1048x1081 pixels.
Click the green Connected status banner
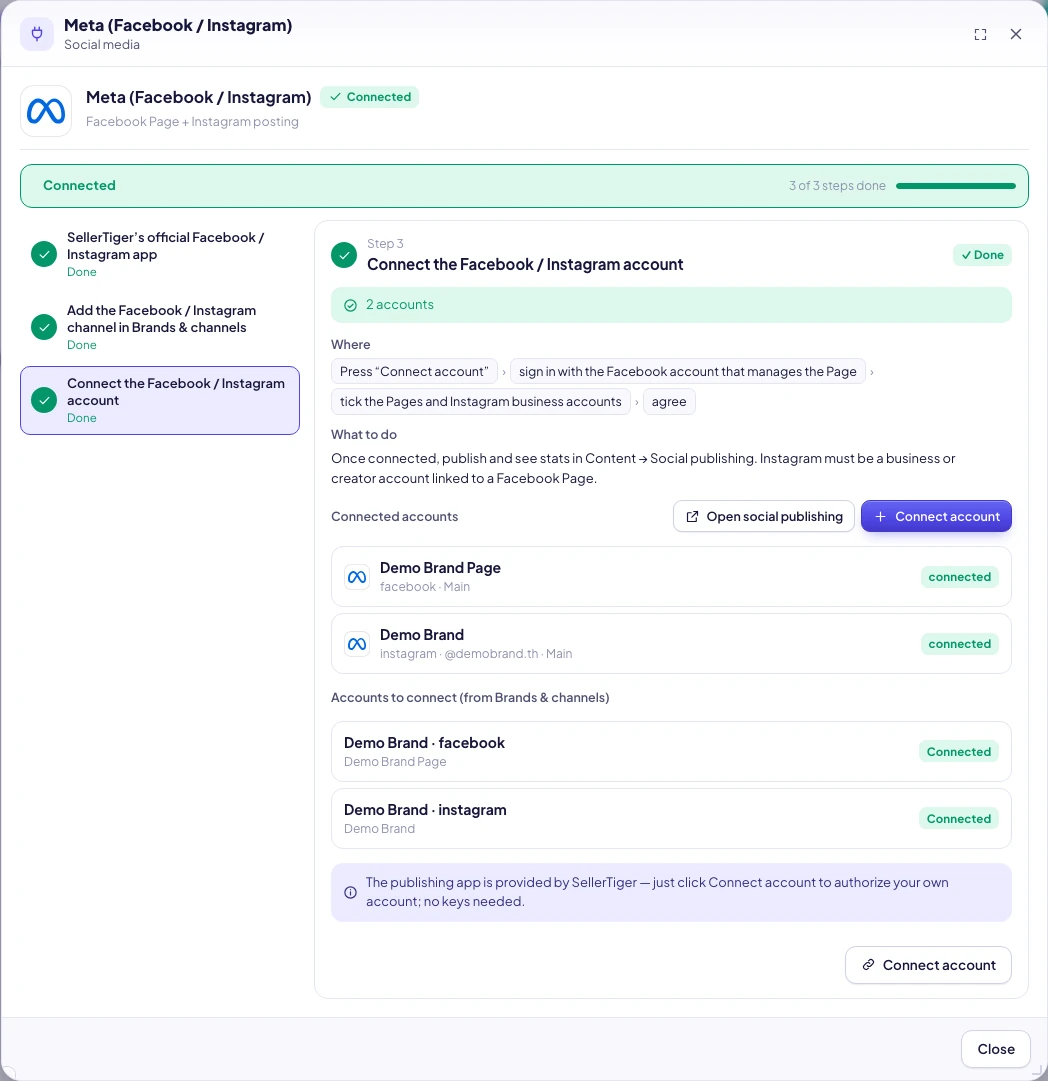pyautogui.click(x=524, y=185)
